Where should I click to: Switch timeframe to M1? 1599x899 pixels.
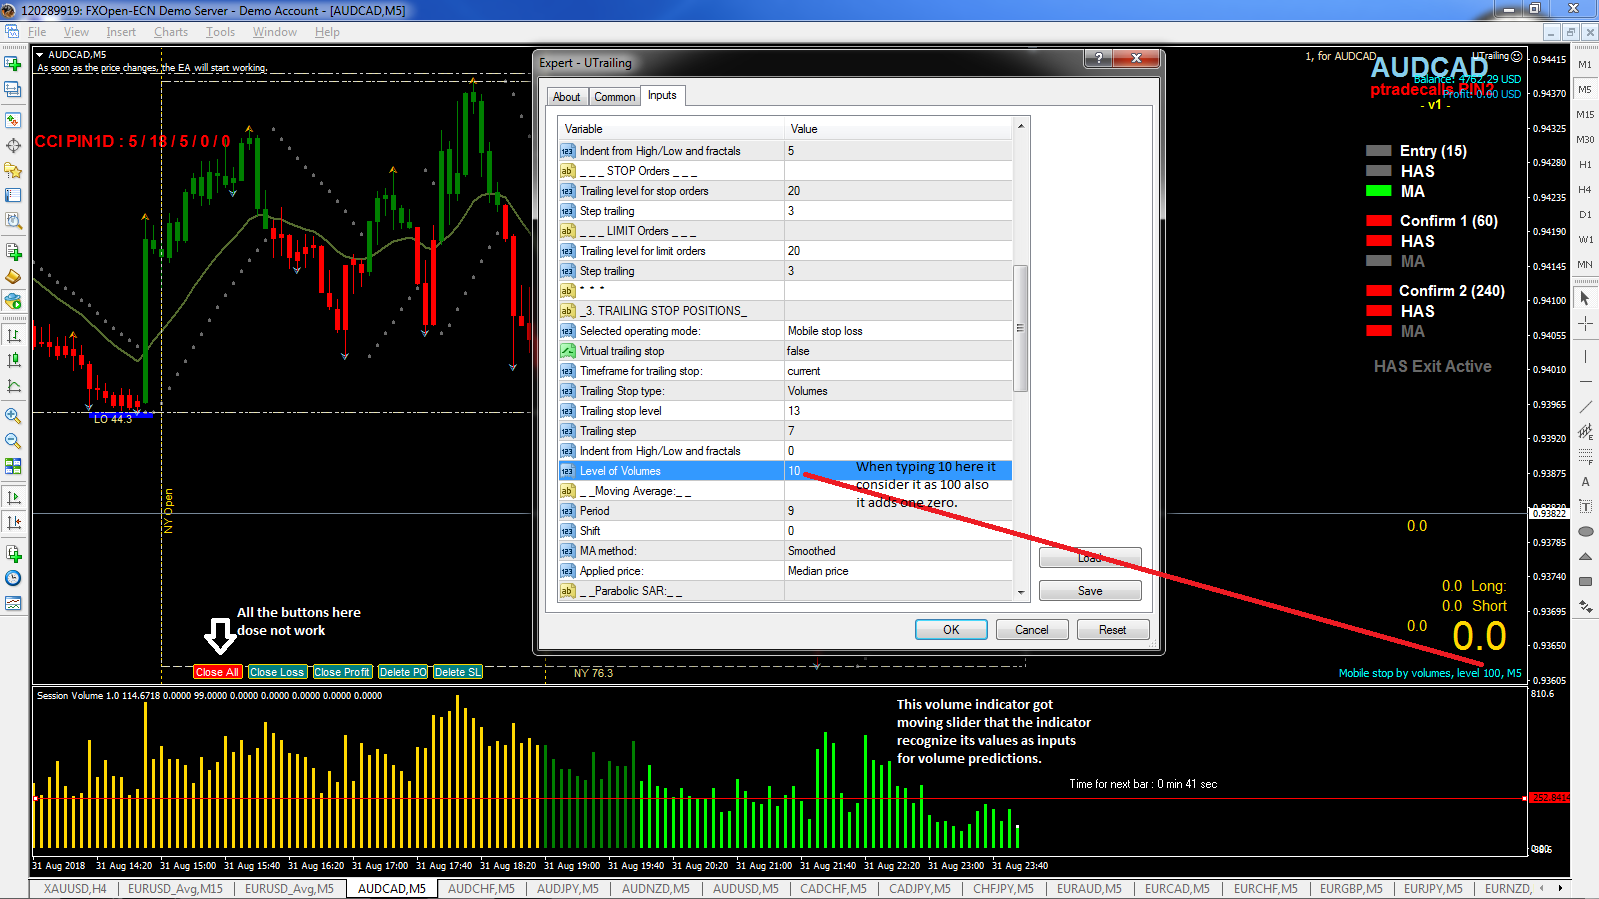tap(1585, 65)
